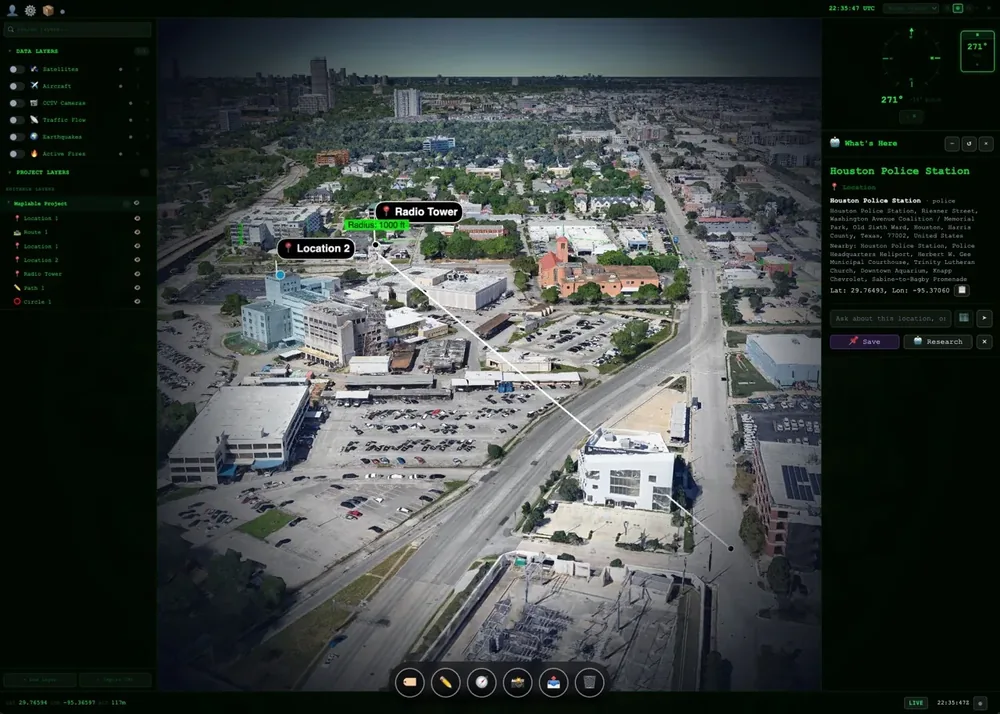
Task: Click the Satellites layer icon
Action: click(34, 69)
